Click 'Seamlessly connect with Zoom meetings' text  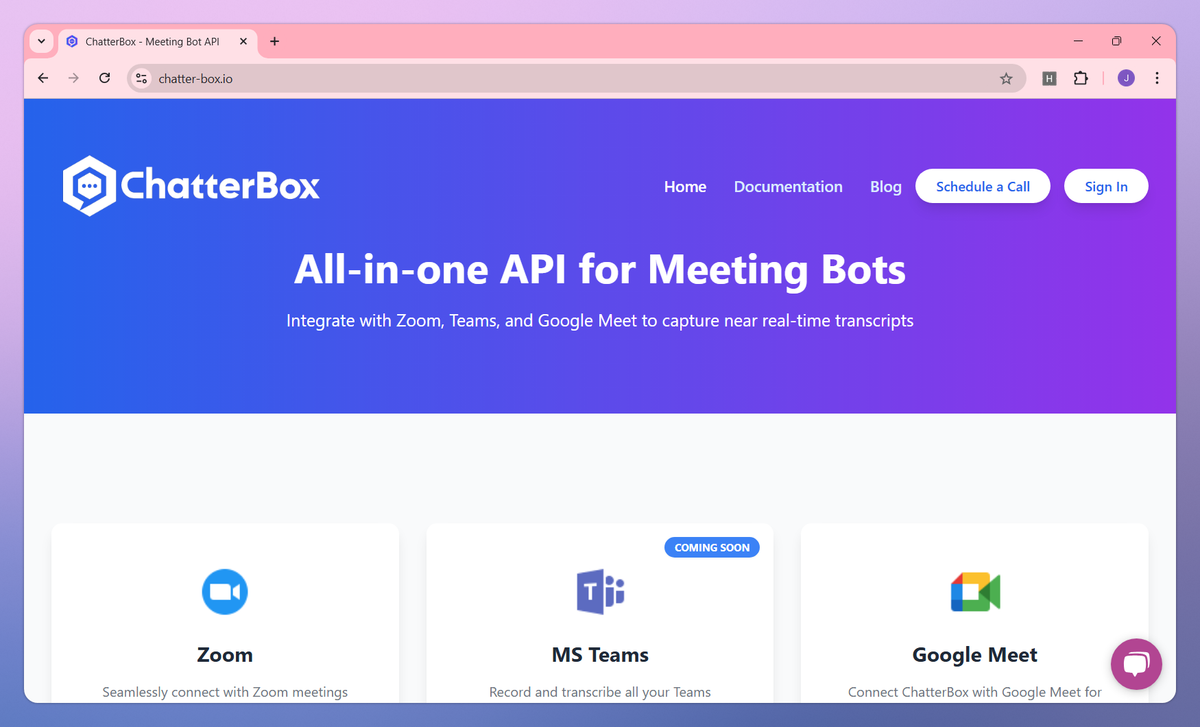click(x=225, y=692)
